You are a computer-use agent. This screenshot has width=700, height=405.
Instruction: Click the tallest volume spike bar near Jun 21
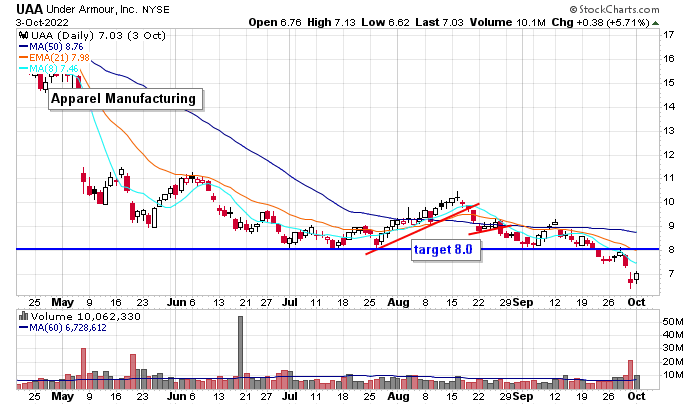[241, 353]
